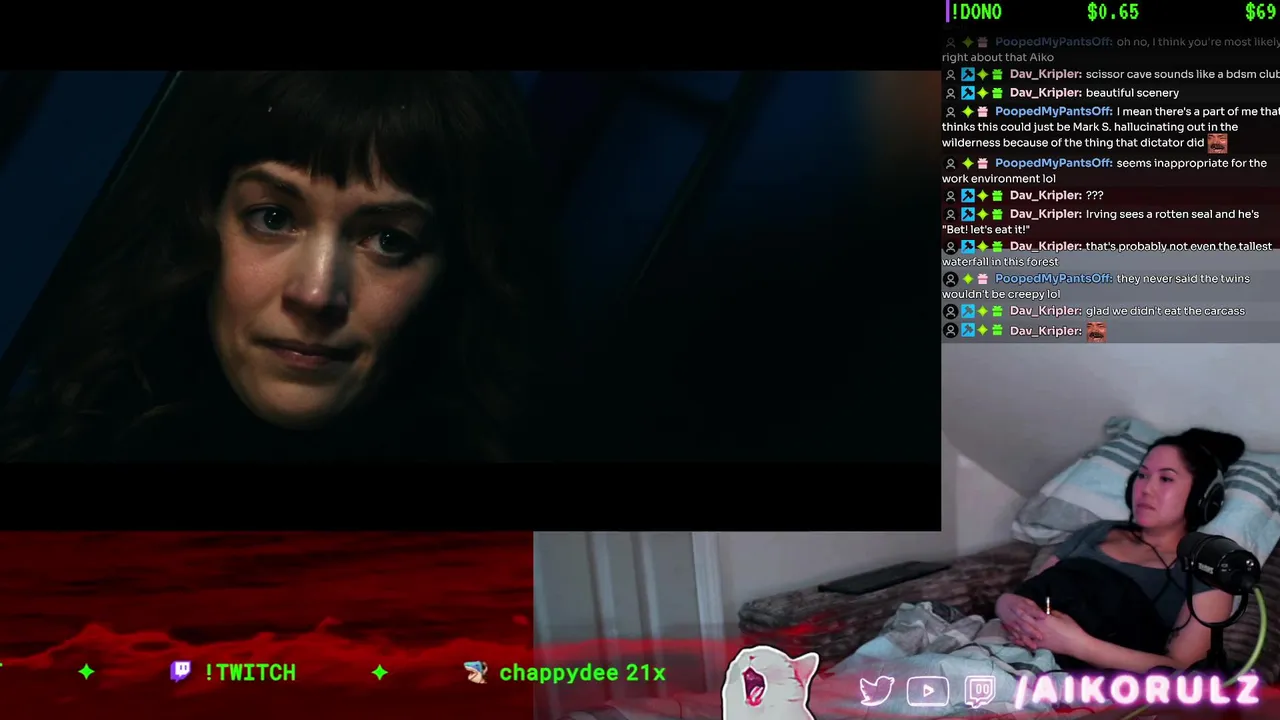Click the 'Bet! let's eat it!' chat line

pos(986,230)
